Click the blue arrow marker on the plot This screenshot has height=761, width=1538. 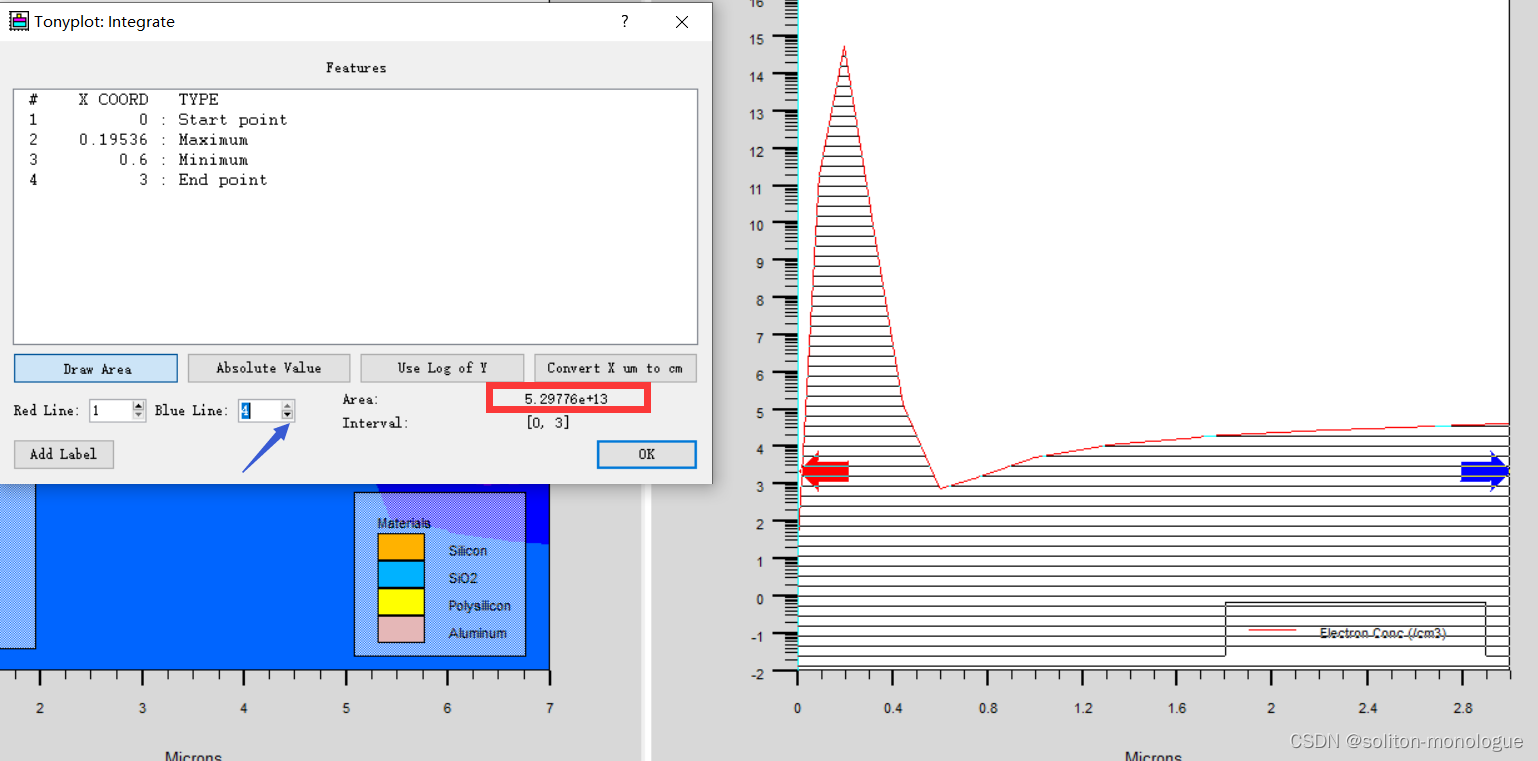coord(1486,470)
